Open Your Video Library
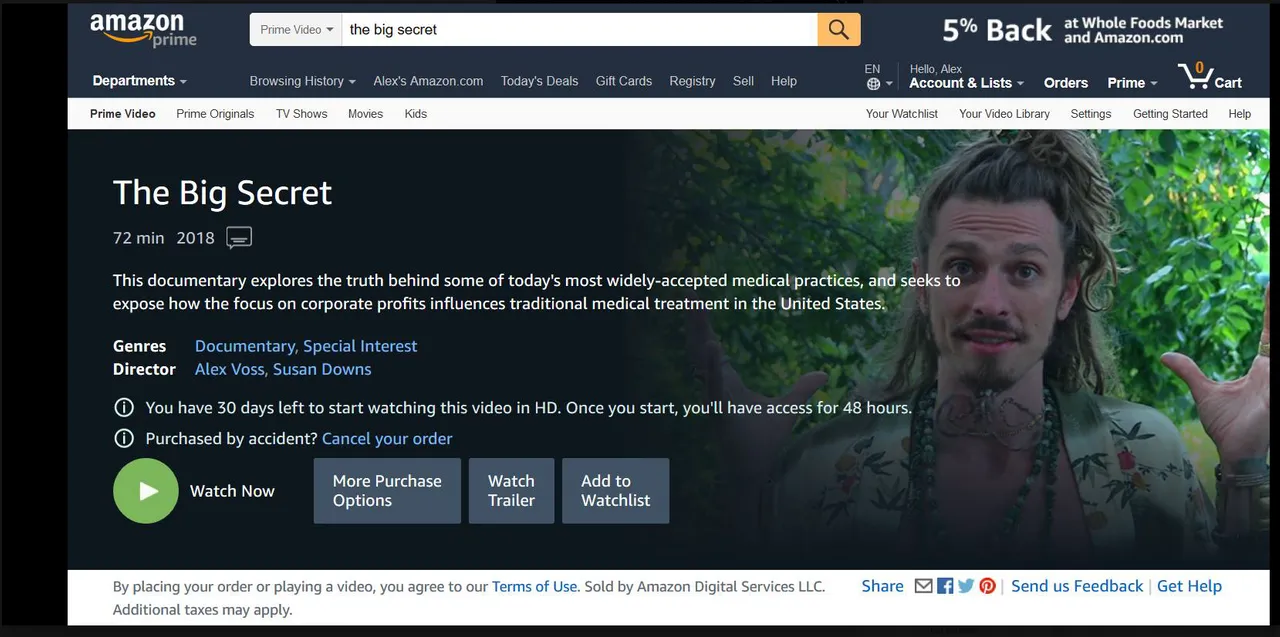The width and height of the screenshot is (1280, 637). click(1004, 114)
